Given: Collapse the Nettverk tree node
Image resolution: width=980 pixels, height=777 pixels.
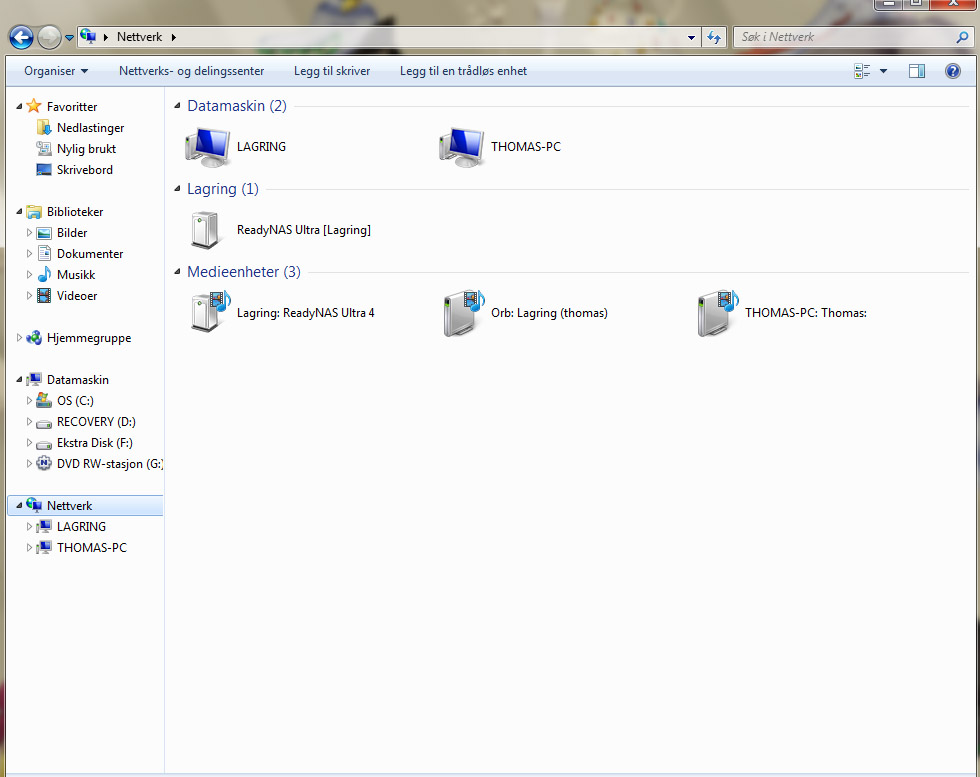Looking at the screenshot, I should click(x=19, y=506).
